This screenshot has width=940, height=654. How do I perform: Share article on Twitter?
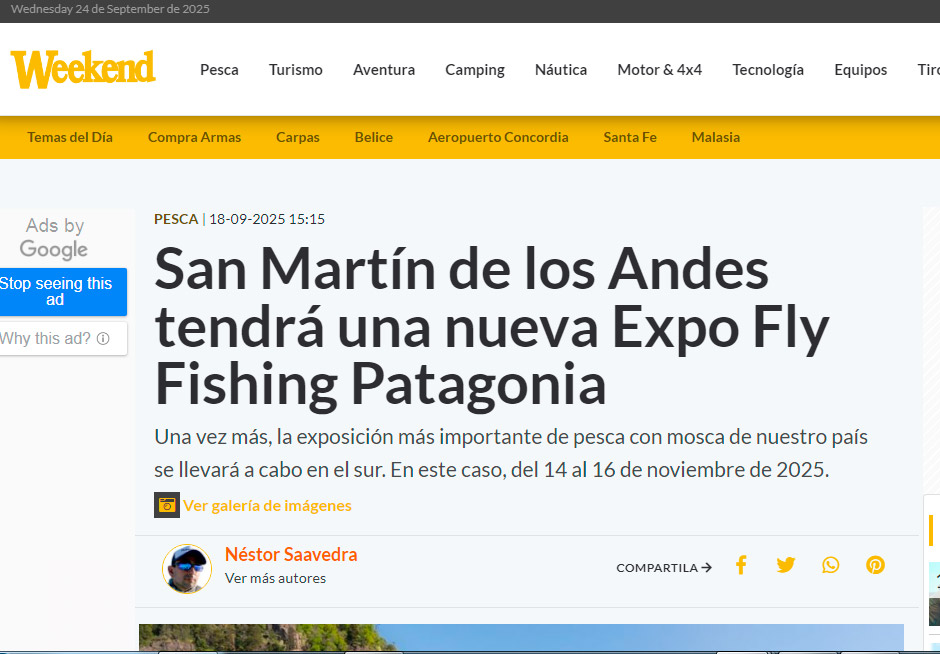786,566
